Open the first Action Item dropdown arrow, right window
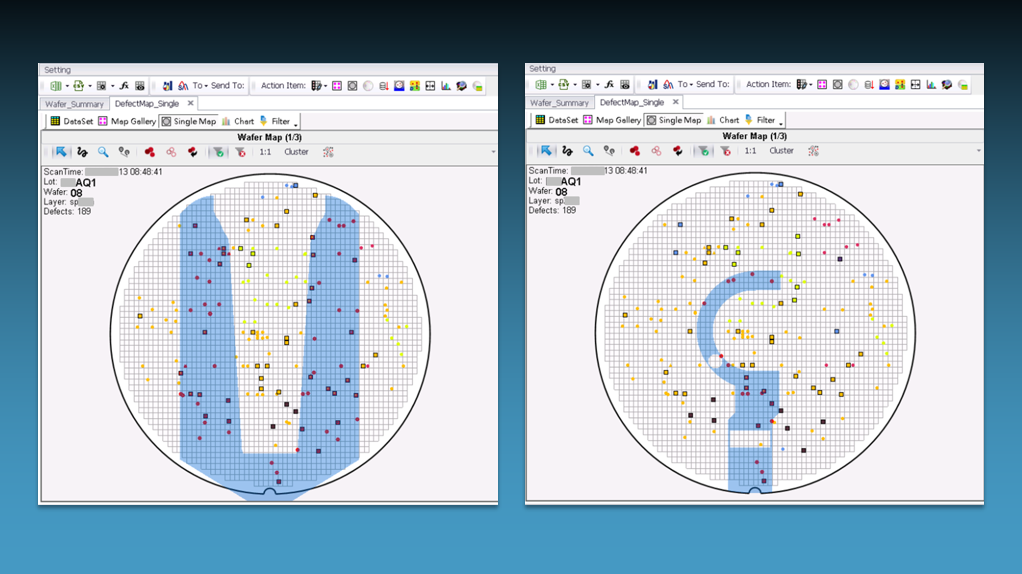 810,85
